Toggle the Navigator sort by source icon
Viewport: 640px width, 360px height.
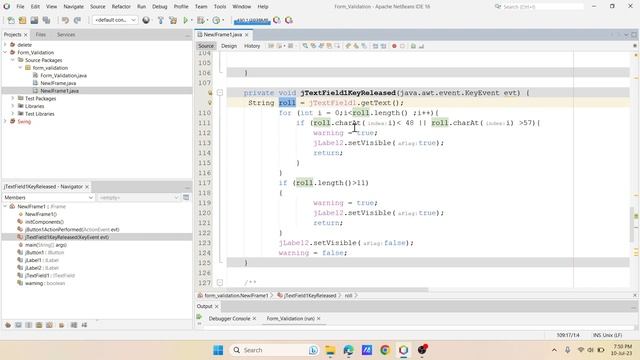pyautogui.click(x=84, y=325)
